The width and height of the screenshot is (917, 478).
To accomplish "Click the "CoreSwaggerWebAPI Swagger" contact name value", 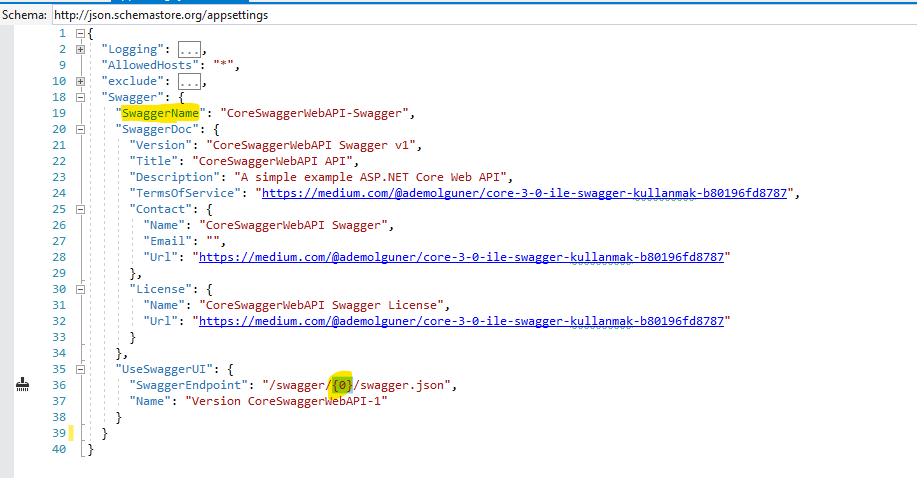I will [x=293, y=225].
